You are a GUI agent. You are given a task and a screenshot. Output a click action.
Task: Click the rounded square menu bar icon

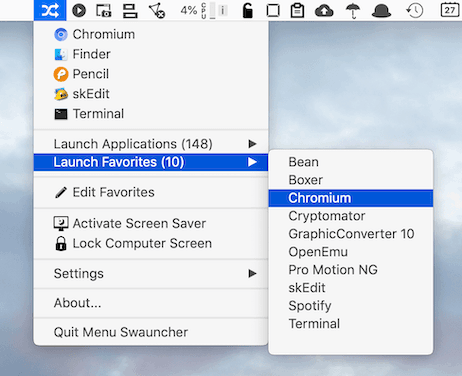pyautogui.click(x=273, y=11)
